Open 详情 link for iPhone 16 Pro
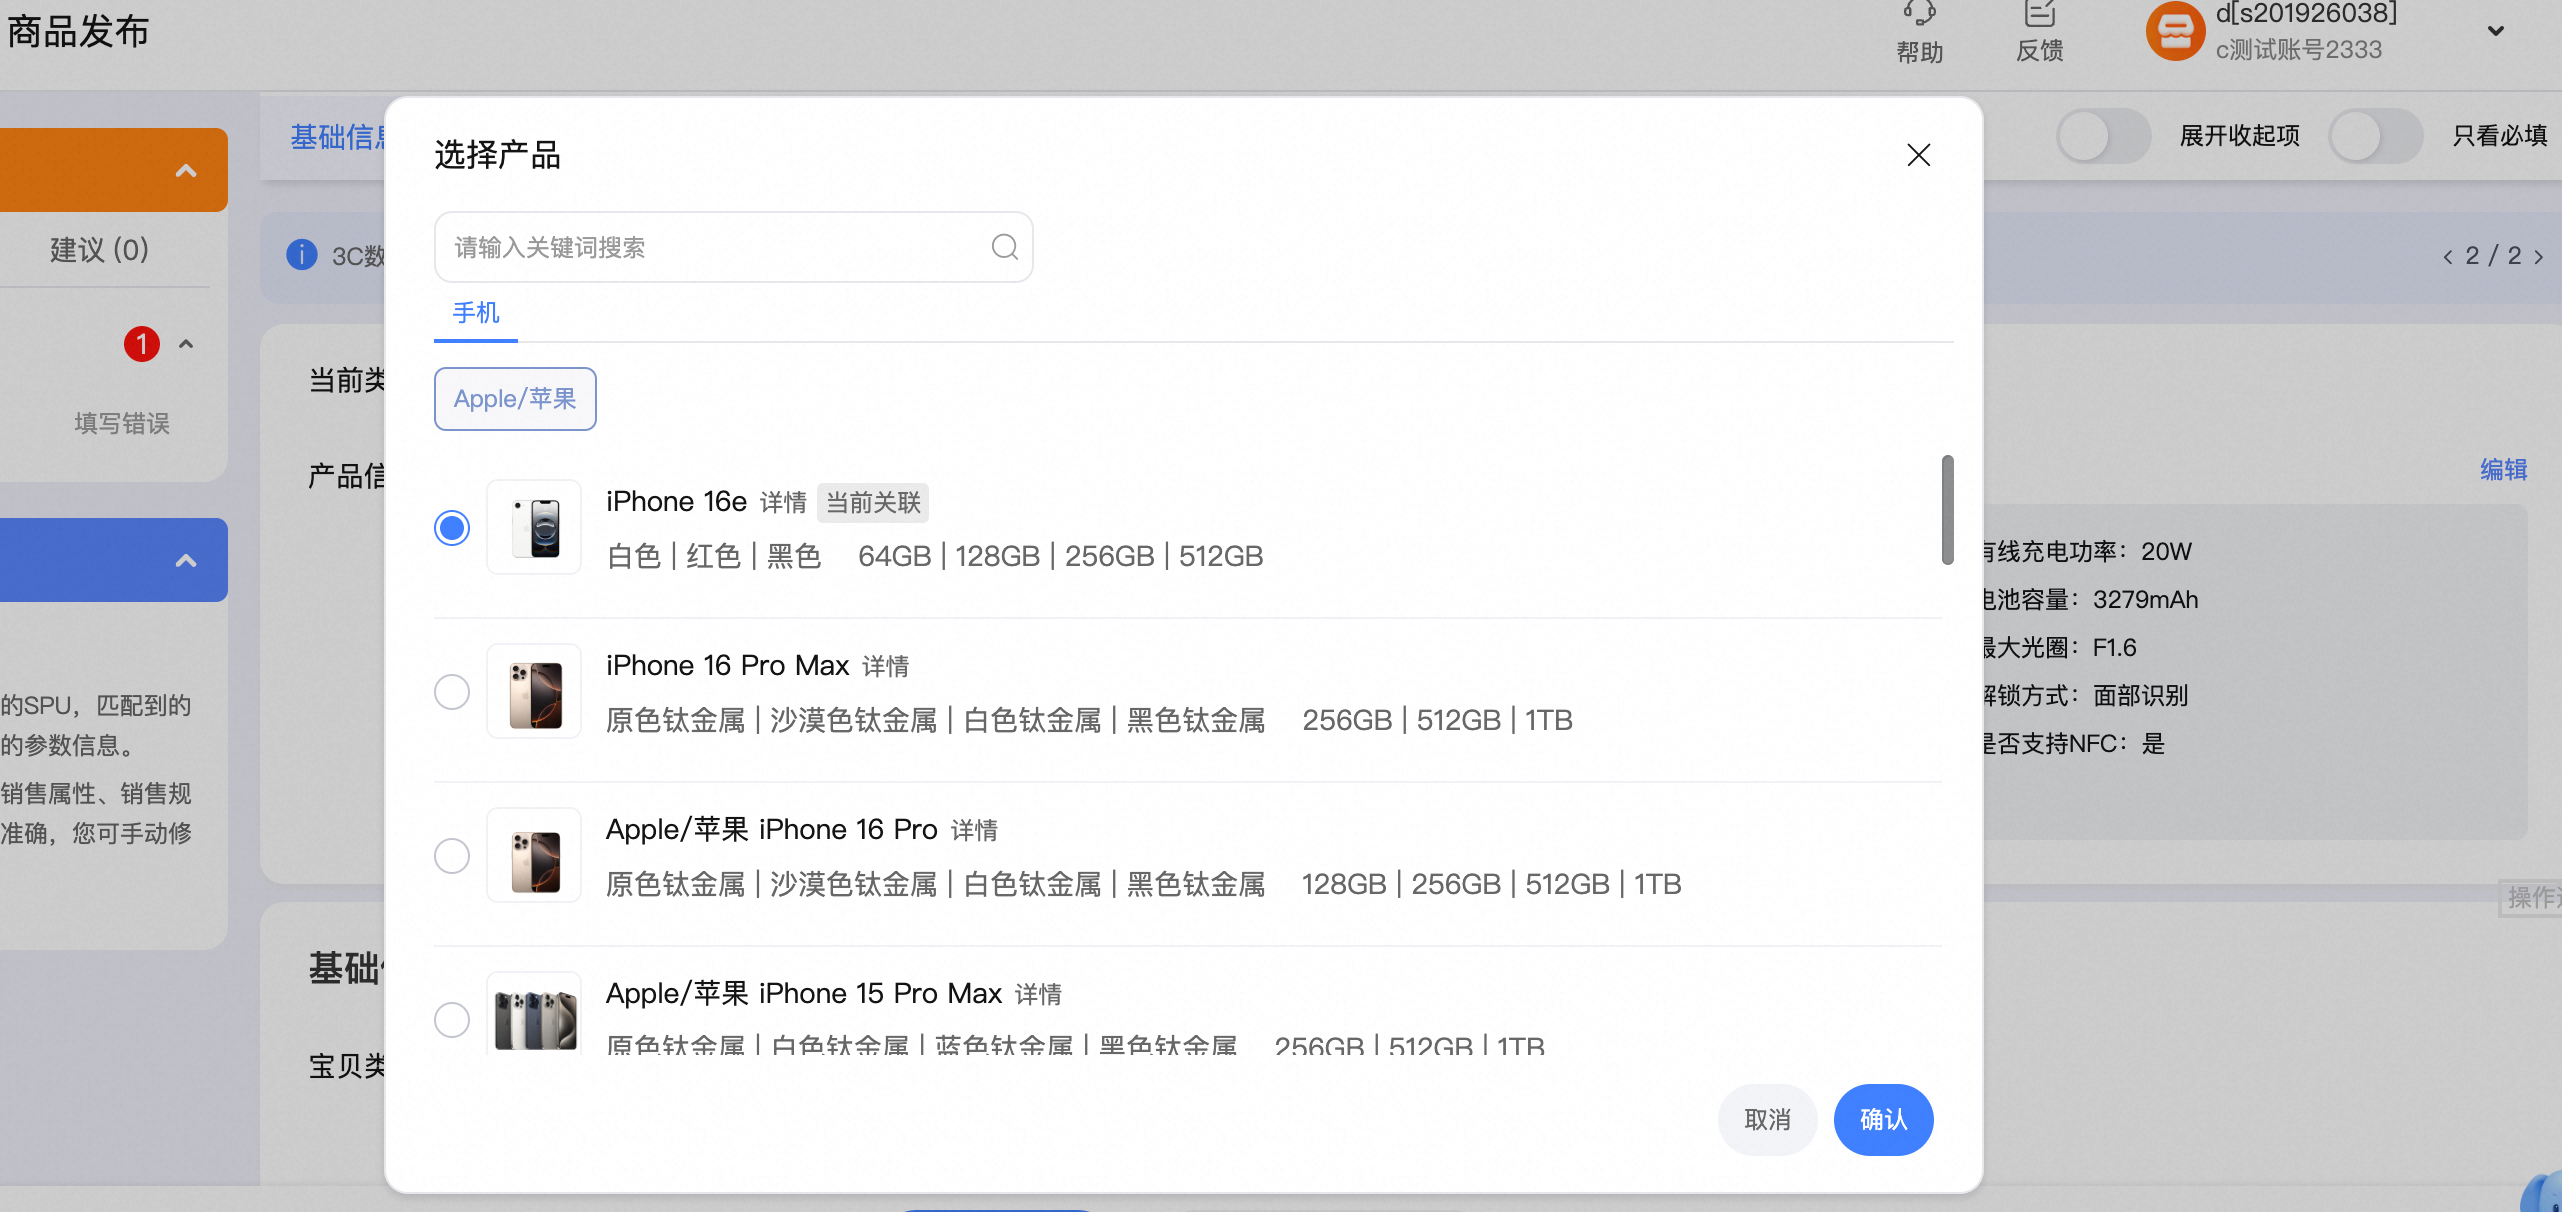The width and height of the screenshot is (2562, 1212). [974, 830]
